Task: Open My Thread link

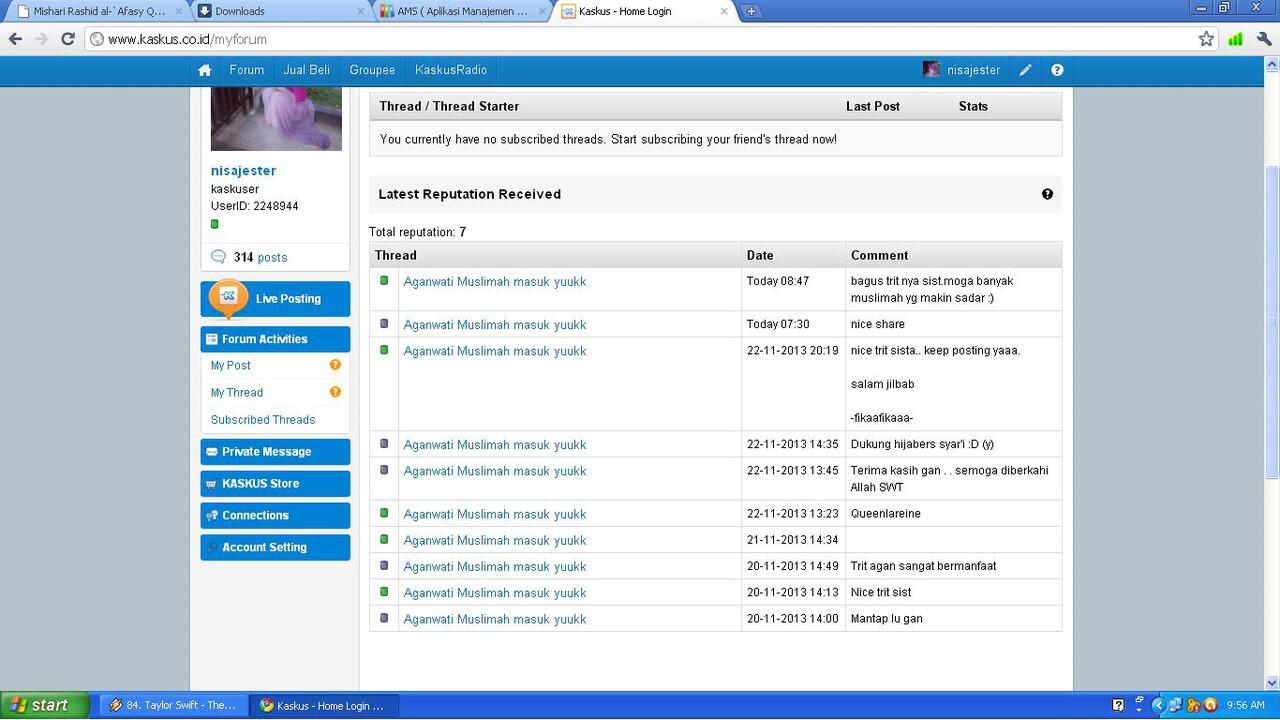Action: point(237,392)
